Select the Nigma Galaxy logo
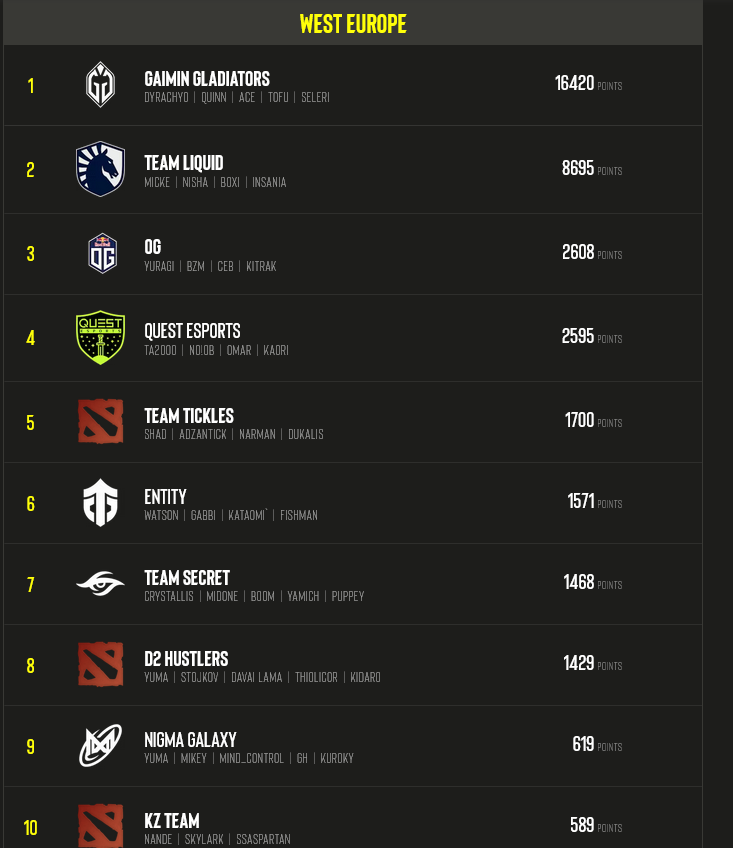733x848 pixels. coord(100,745)
